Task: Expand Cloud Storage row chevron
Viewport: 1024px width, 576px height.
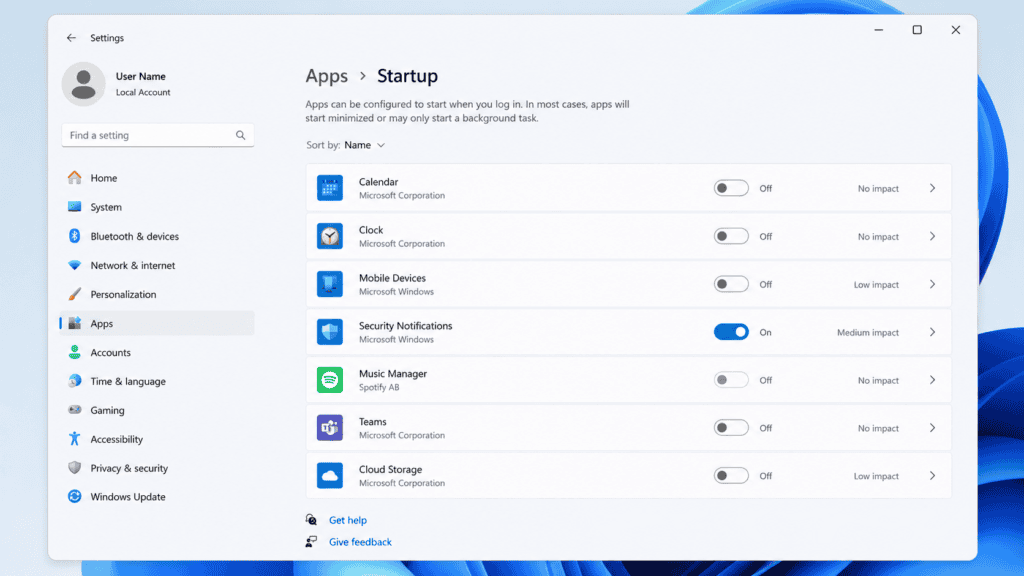Action: click(x=933, y=475)
